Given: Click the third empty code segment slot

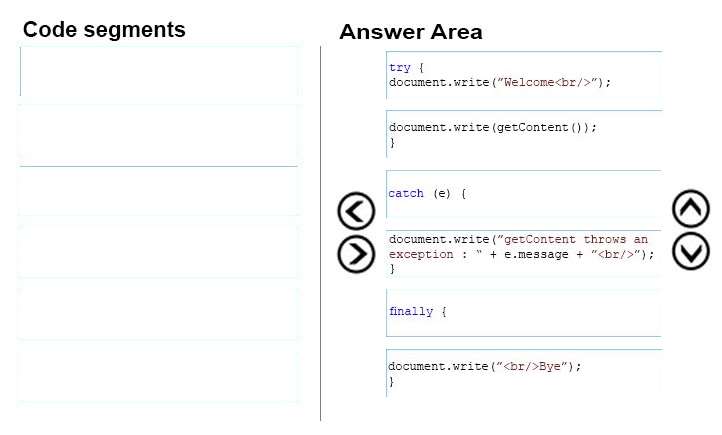Looking at the screenshot, I should pyautogui.click(x=159, y=191).
